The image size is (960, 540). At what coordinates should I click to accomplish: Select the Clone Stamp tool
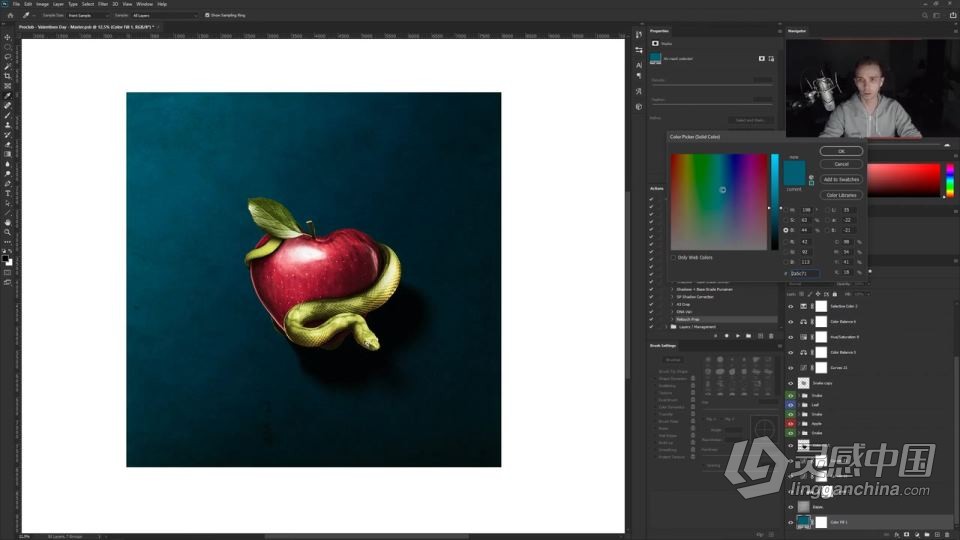tap(7, 125)
